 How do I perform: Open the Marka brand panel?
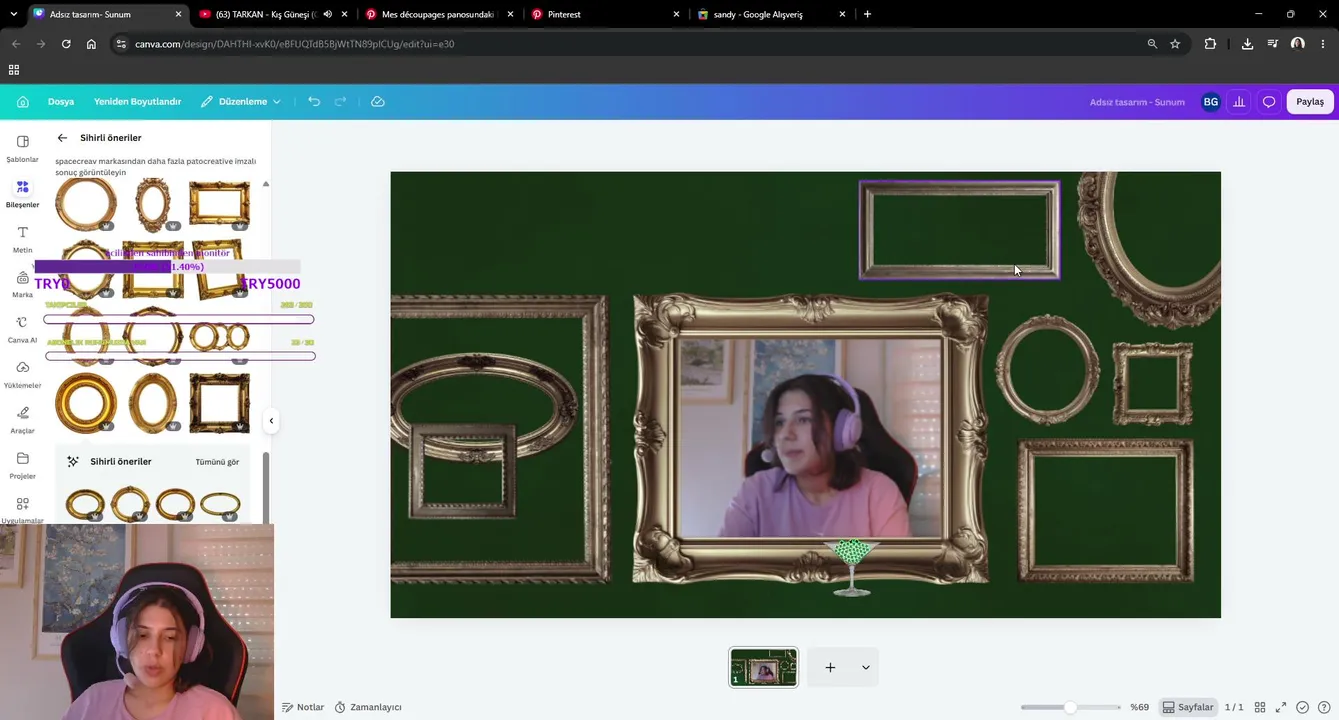point(22,284)
